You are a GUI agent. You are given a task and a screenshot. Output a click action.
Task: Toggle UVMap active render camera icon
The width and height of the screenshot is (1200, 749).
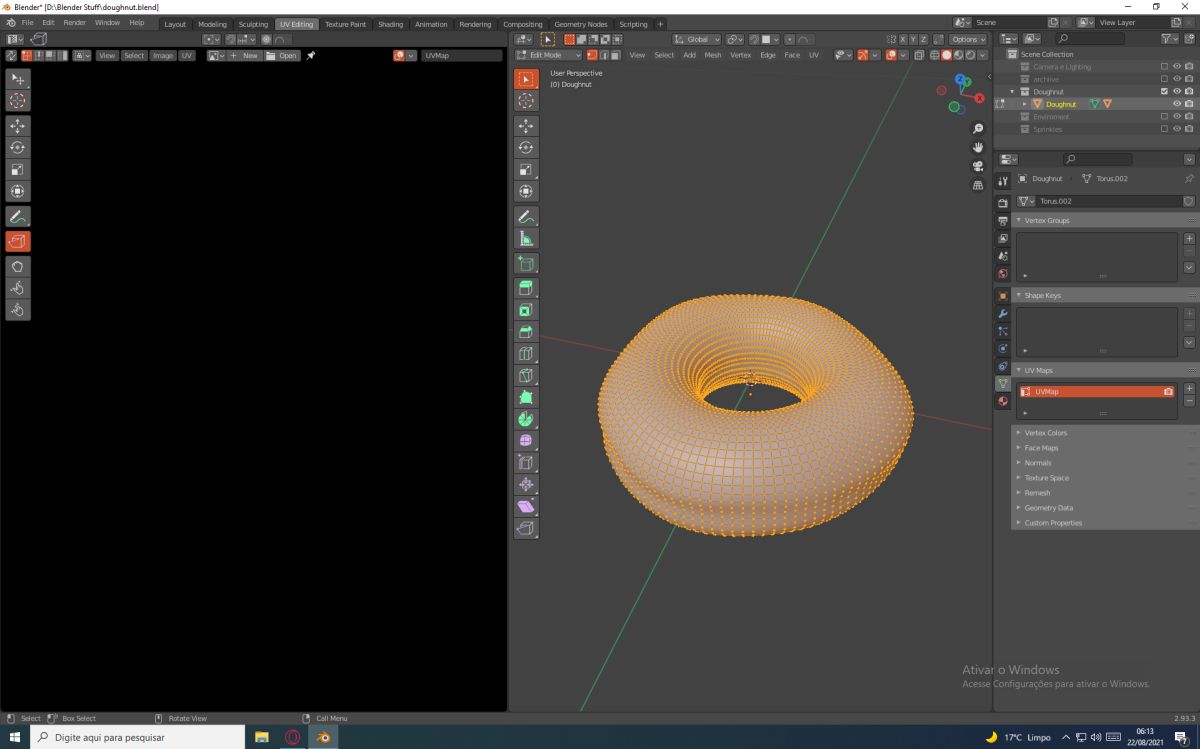(1168, 392)
